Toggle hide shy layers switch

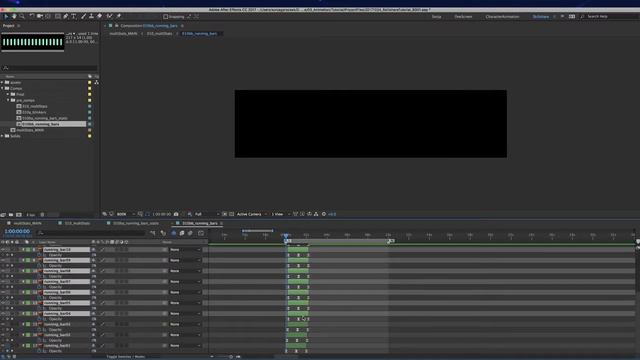(x=173, y=233)
